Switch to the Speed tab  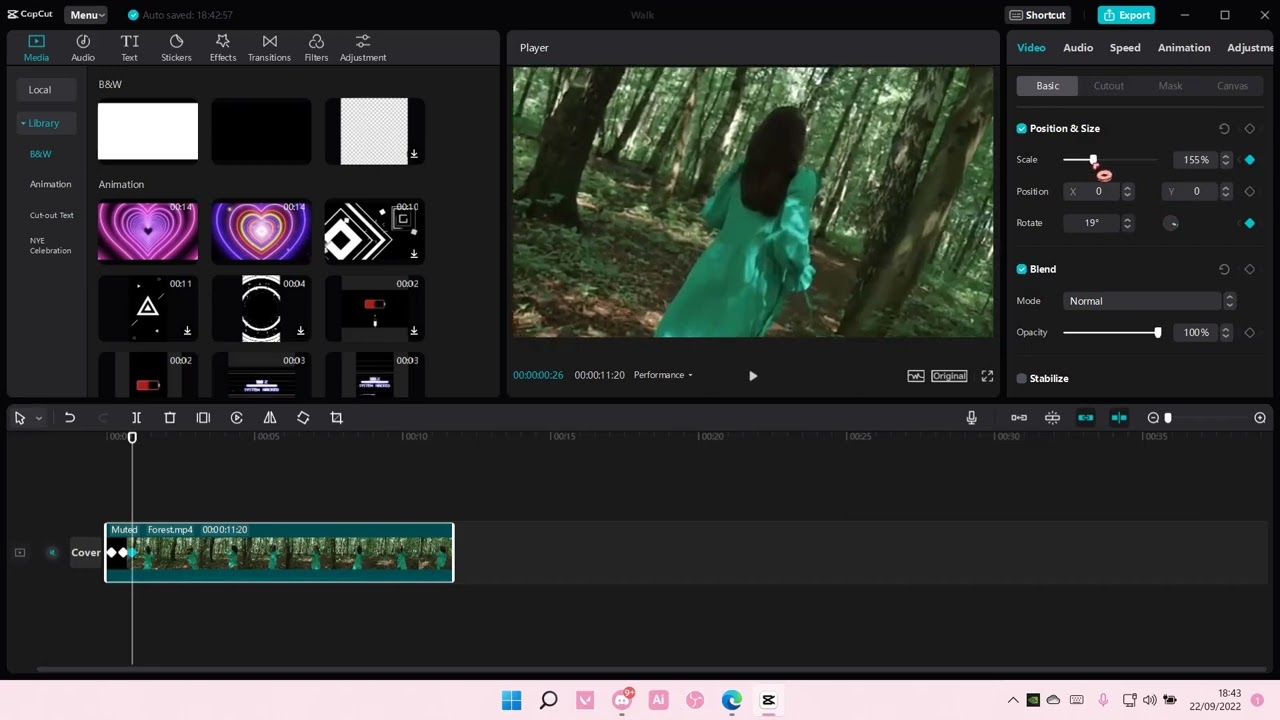(x=1125, y=48)
